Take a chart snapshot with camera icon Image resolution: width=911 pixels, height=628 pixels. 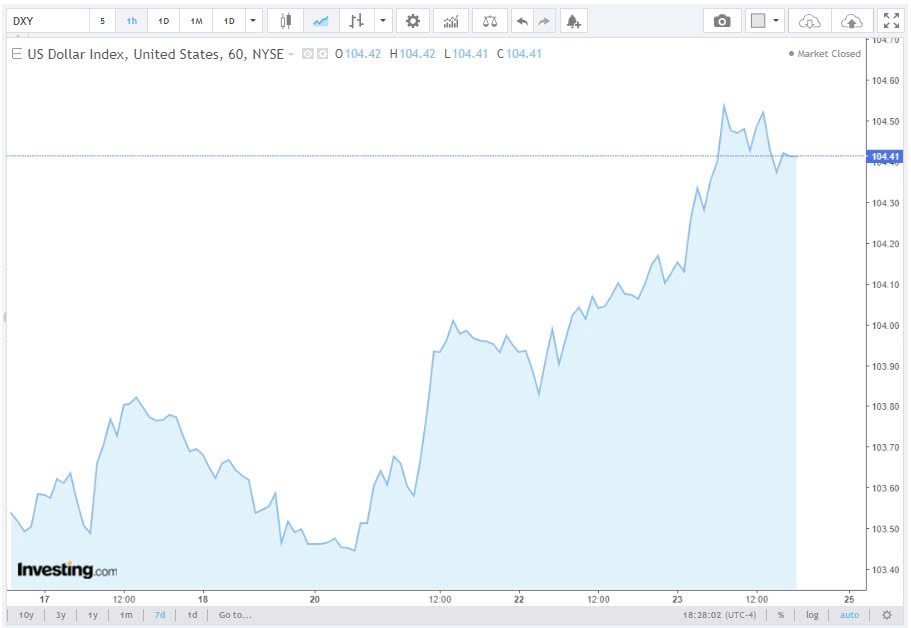click(723, 20)
